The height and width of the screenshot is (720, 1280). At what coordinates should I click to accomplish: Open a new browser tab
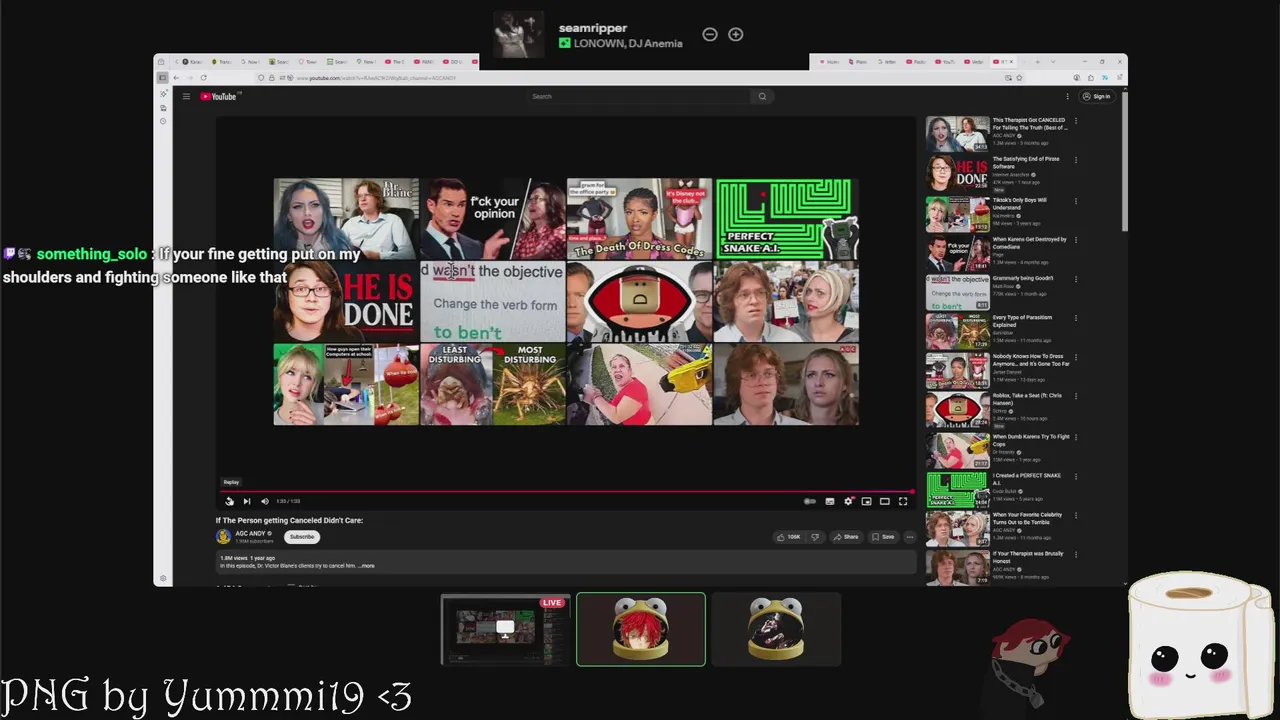(x=1038, y=62)
